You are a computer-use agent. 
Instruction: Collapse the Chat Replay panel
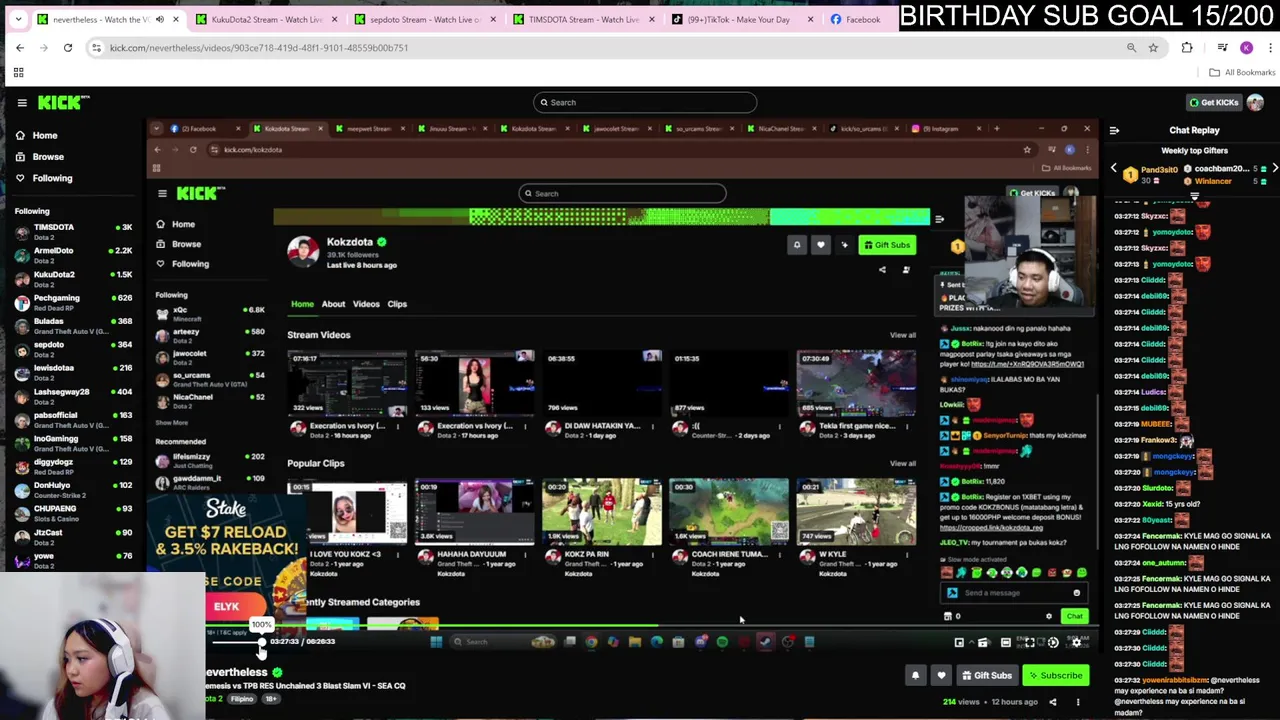pyautogui.click(x=1114, y=130)
